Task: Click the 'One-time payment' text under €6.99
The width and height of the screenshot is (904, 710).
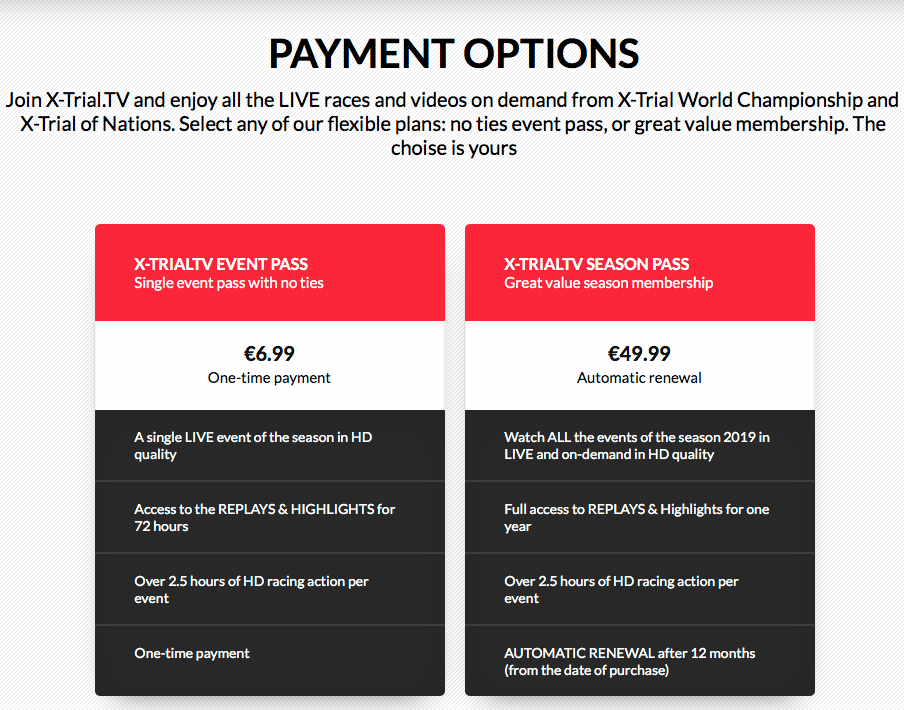Action: 269,378
